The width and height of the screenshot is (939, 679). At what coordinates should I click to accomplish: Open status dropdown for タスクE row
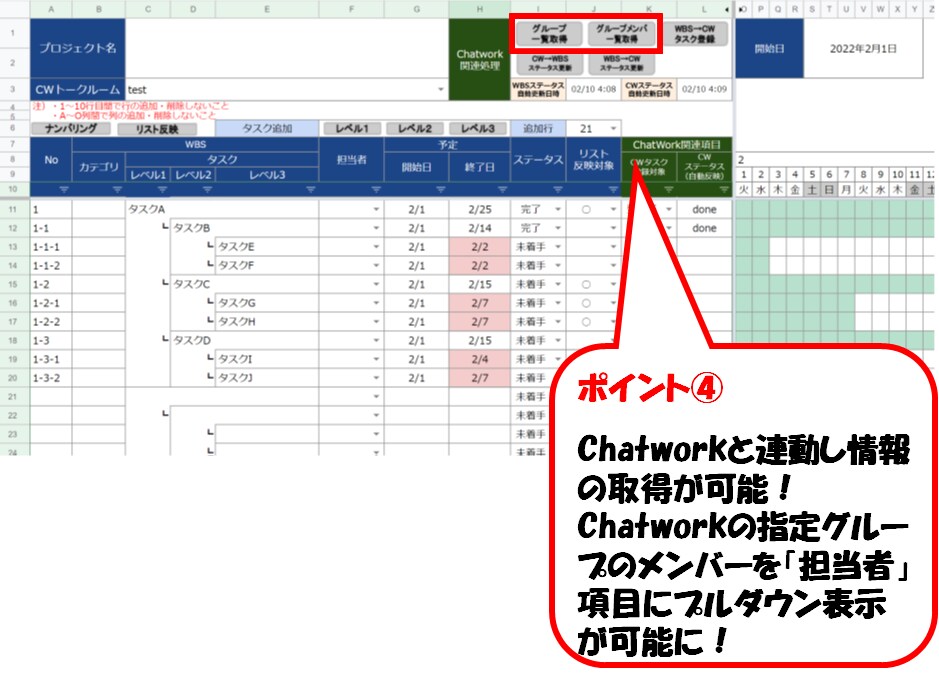tap(558, 247)
